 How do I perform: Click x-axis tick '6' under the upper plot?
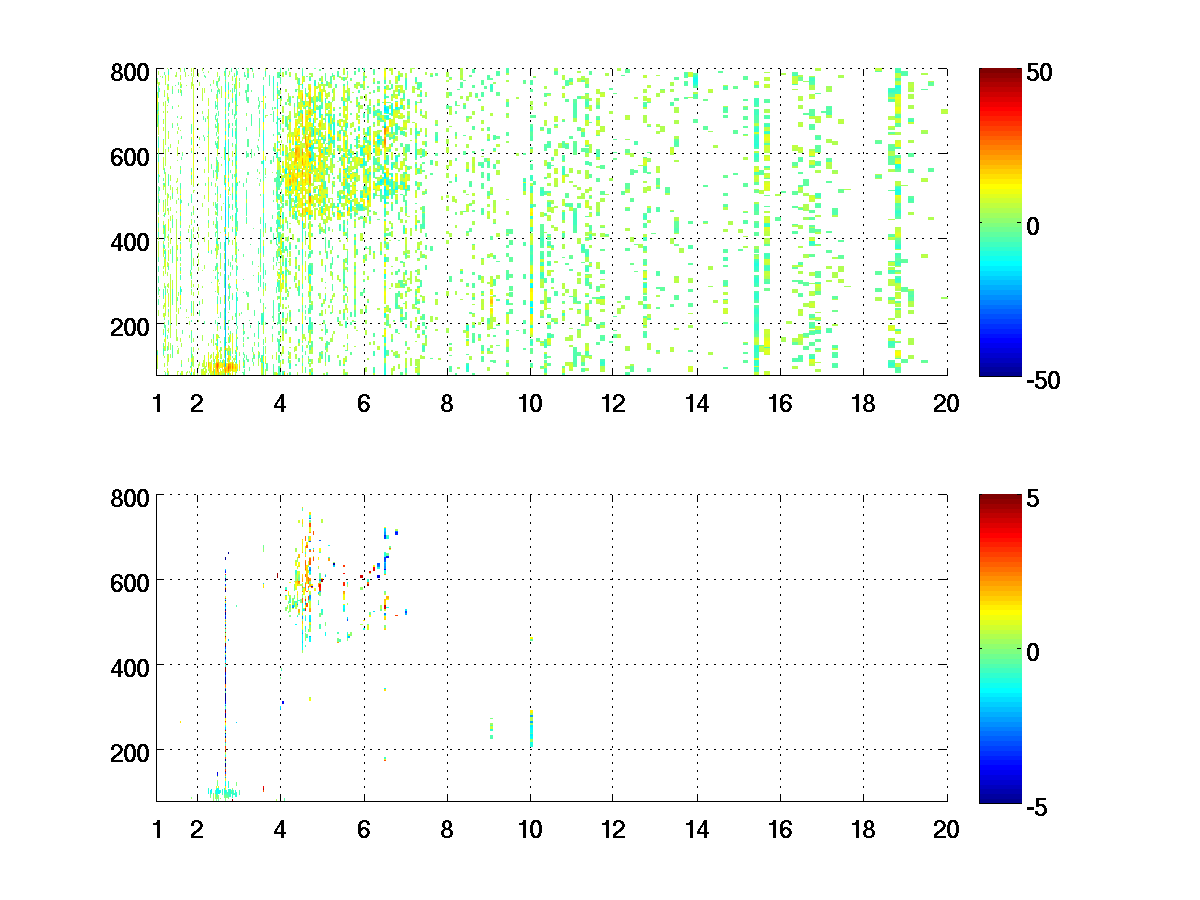point(364,403)
